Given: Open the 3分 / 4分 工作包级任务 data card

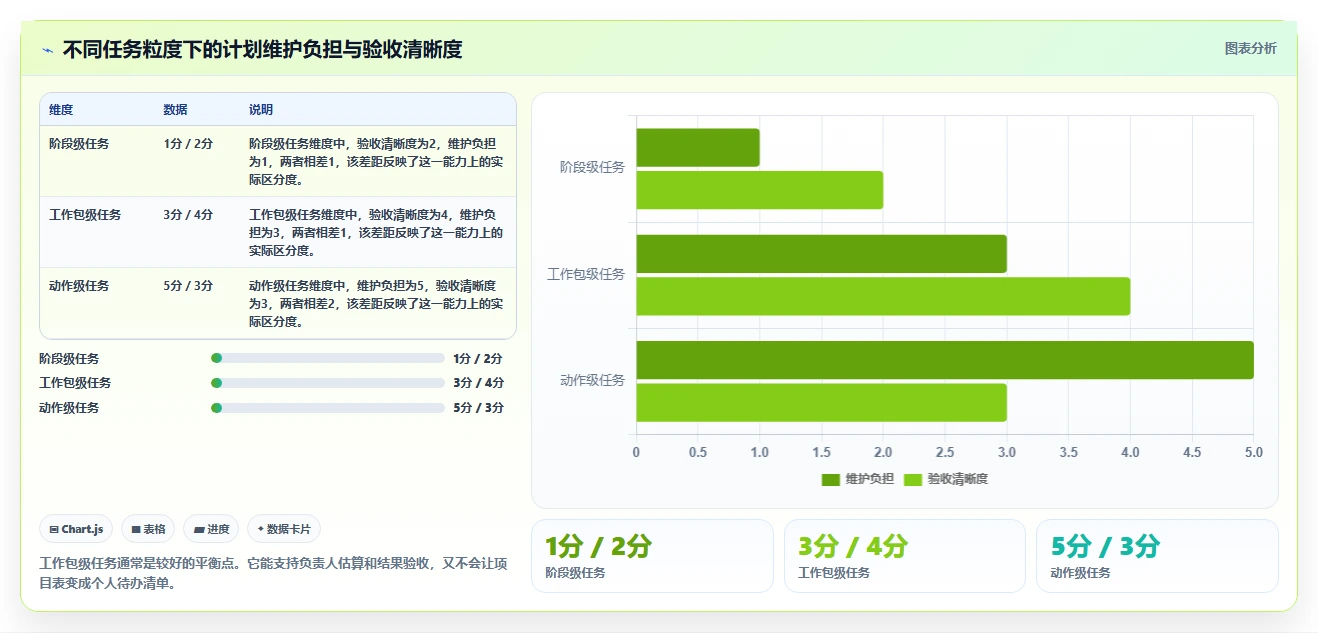Looking at the screenshot, I should click(x=905, y=556).
